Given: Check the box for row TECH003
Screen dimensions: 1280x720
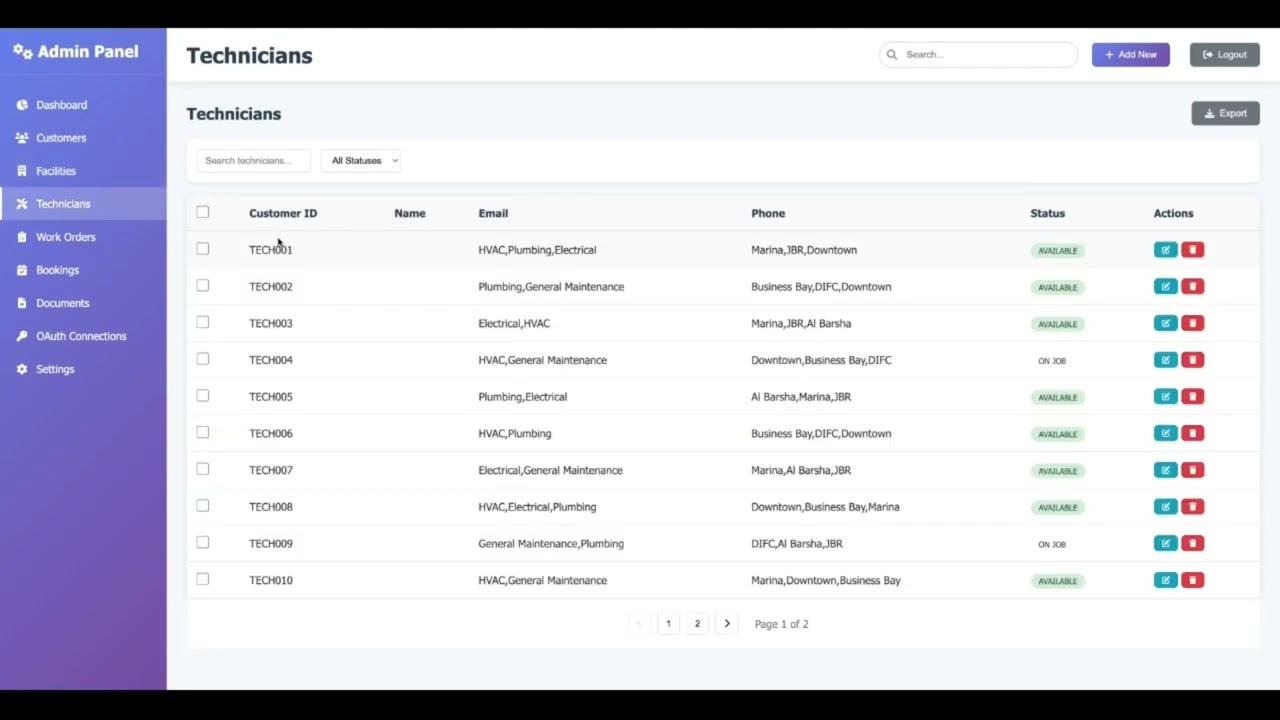Looking at the screenshot, I should click(203, 322).
